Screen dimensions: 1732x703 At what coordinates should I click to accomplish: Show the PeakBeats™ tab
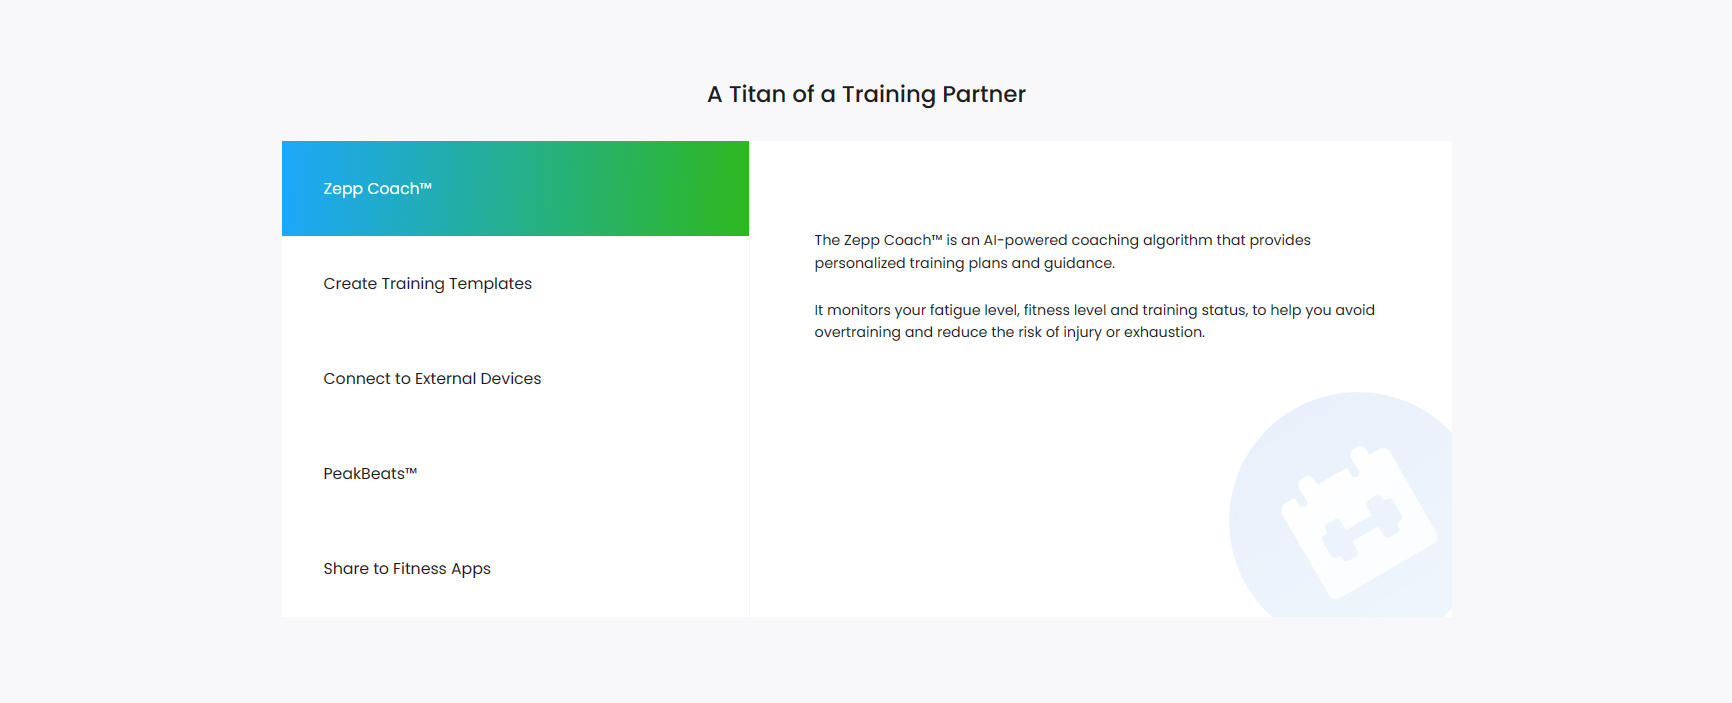(x=369, y=474)
